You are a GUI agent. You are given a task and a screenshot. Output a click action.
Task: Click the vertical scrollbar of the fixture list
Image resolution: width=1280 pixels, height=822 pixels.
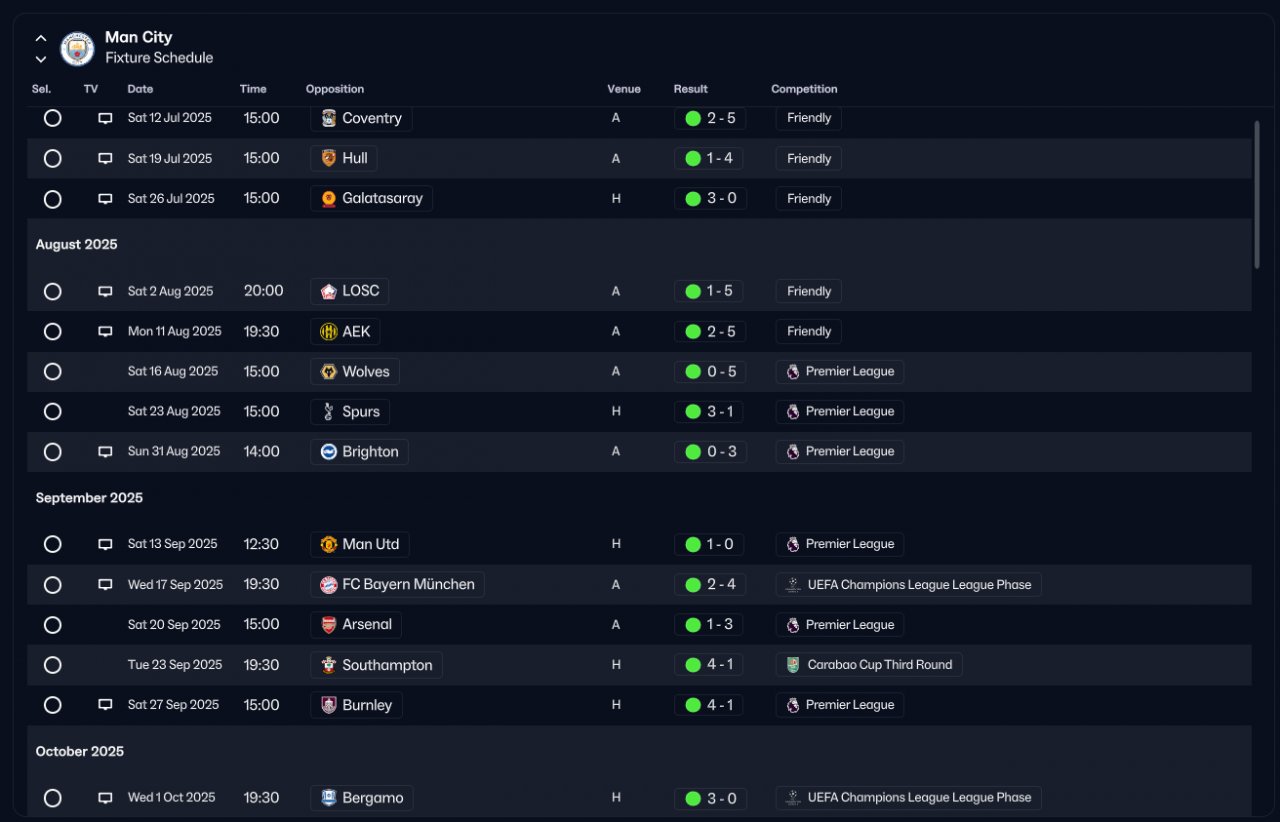1257,195
